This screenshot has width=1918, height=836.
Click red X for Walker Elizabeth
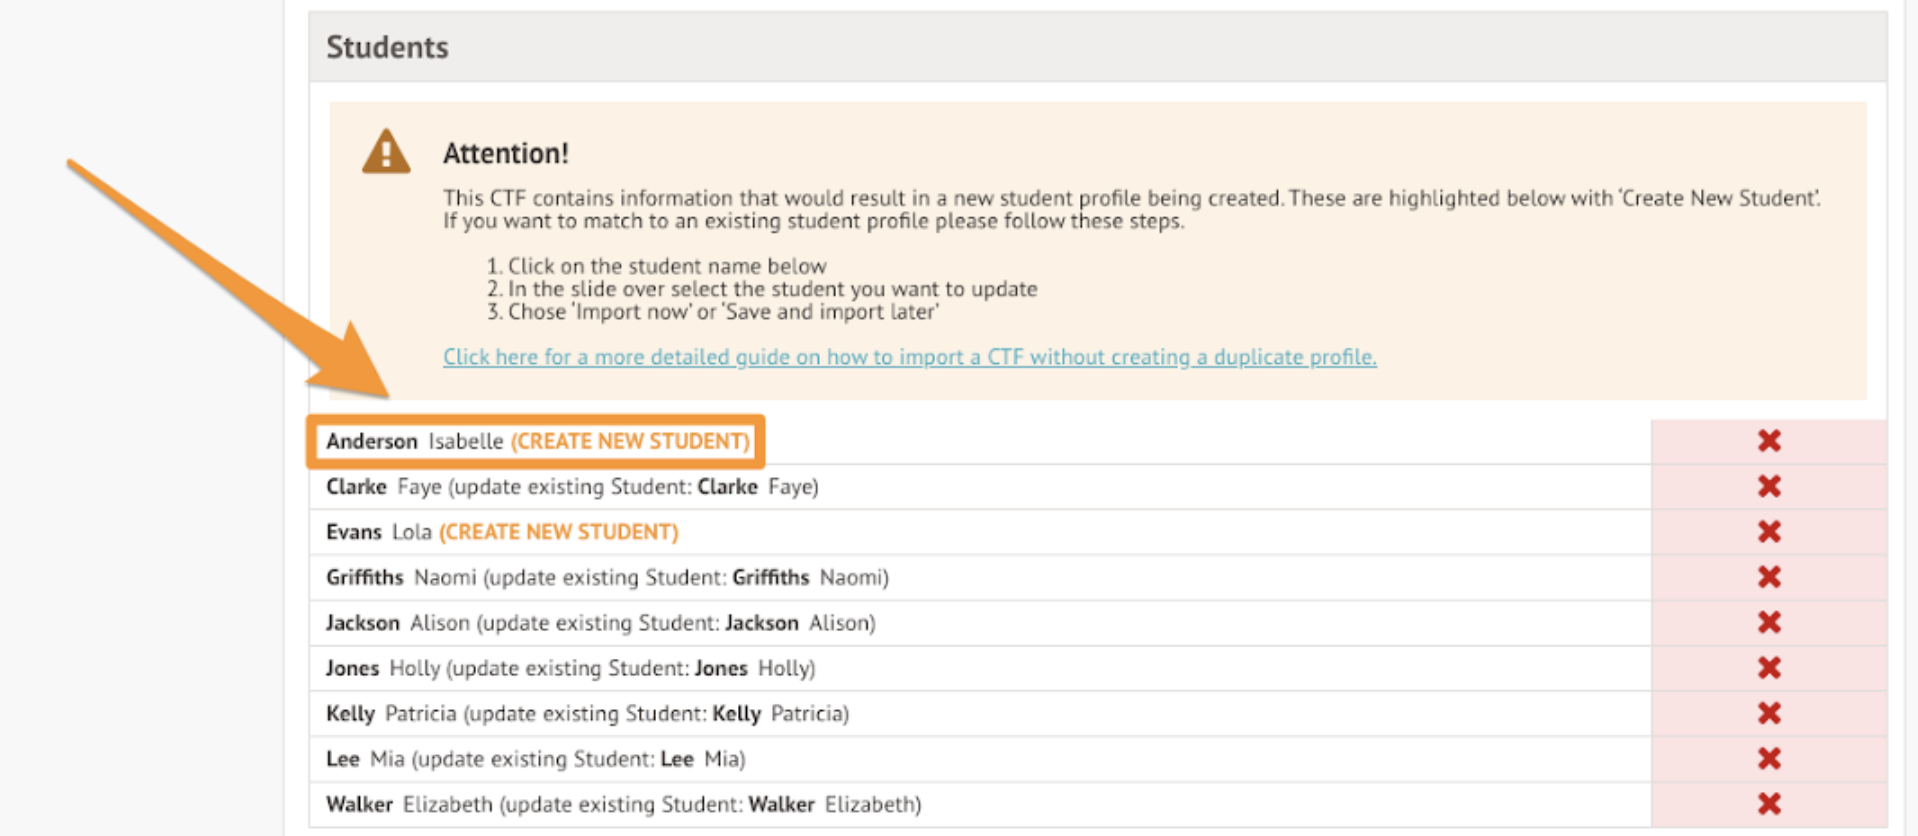click(x=1768, y=804)
